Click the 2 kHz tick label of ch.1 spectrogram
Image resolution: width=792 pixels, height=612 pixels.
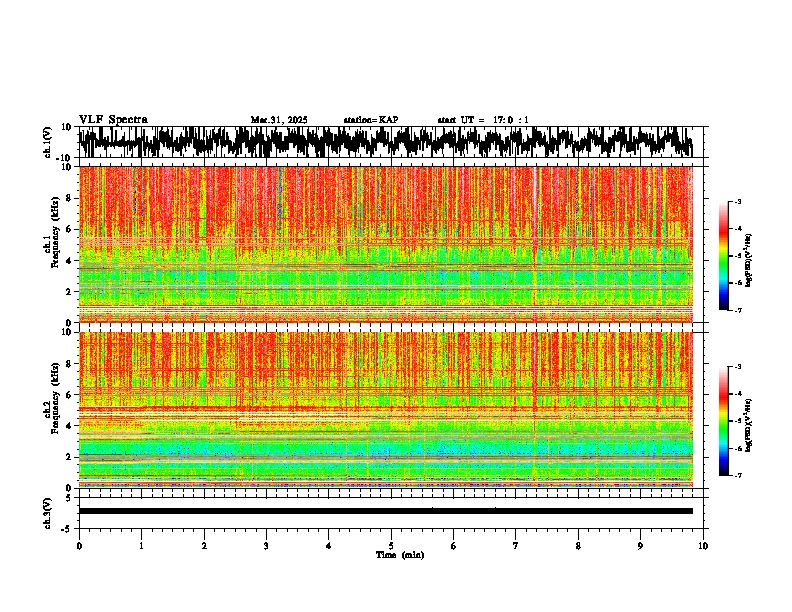[69, 292]
